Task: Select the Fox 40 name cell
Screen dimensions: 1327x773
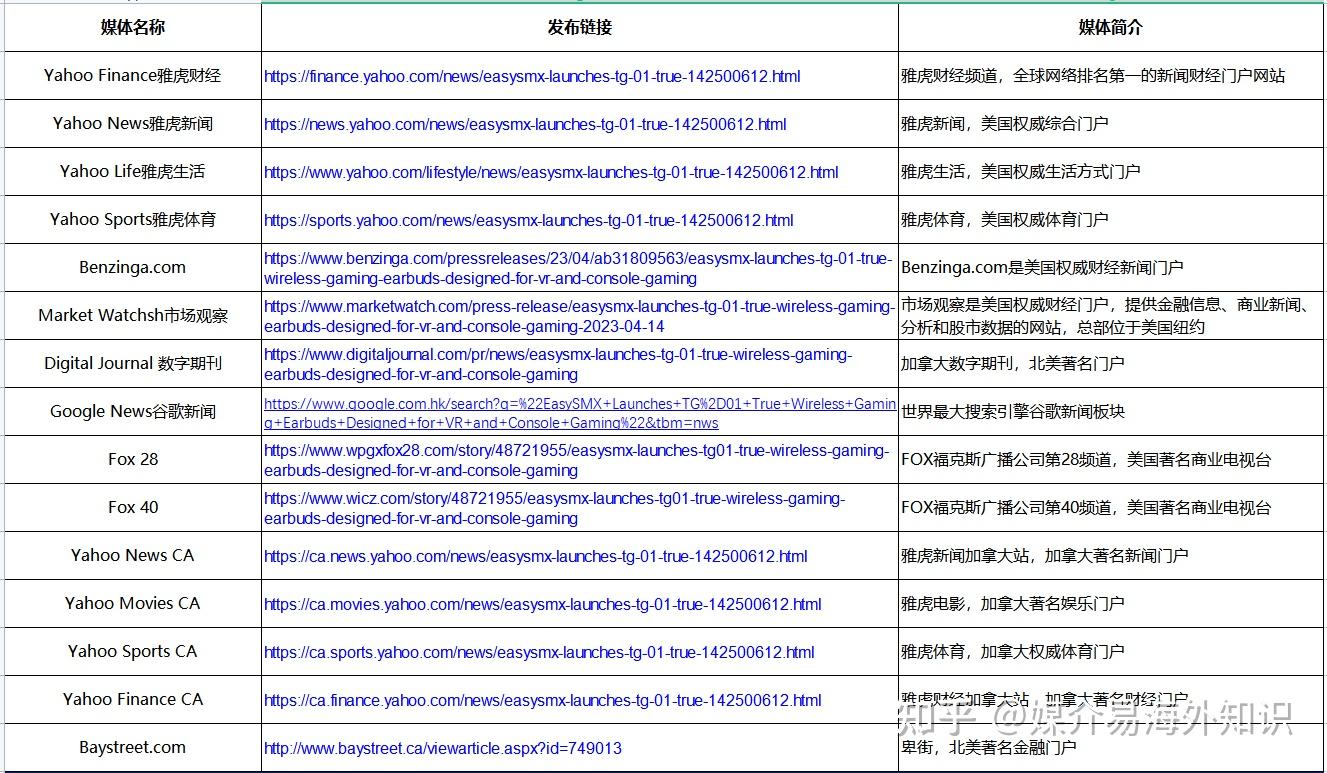Action: tap(133, 507)
